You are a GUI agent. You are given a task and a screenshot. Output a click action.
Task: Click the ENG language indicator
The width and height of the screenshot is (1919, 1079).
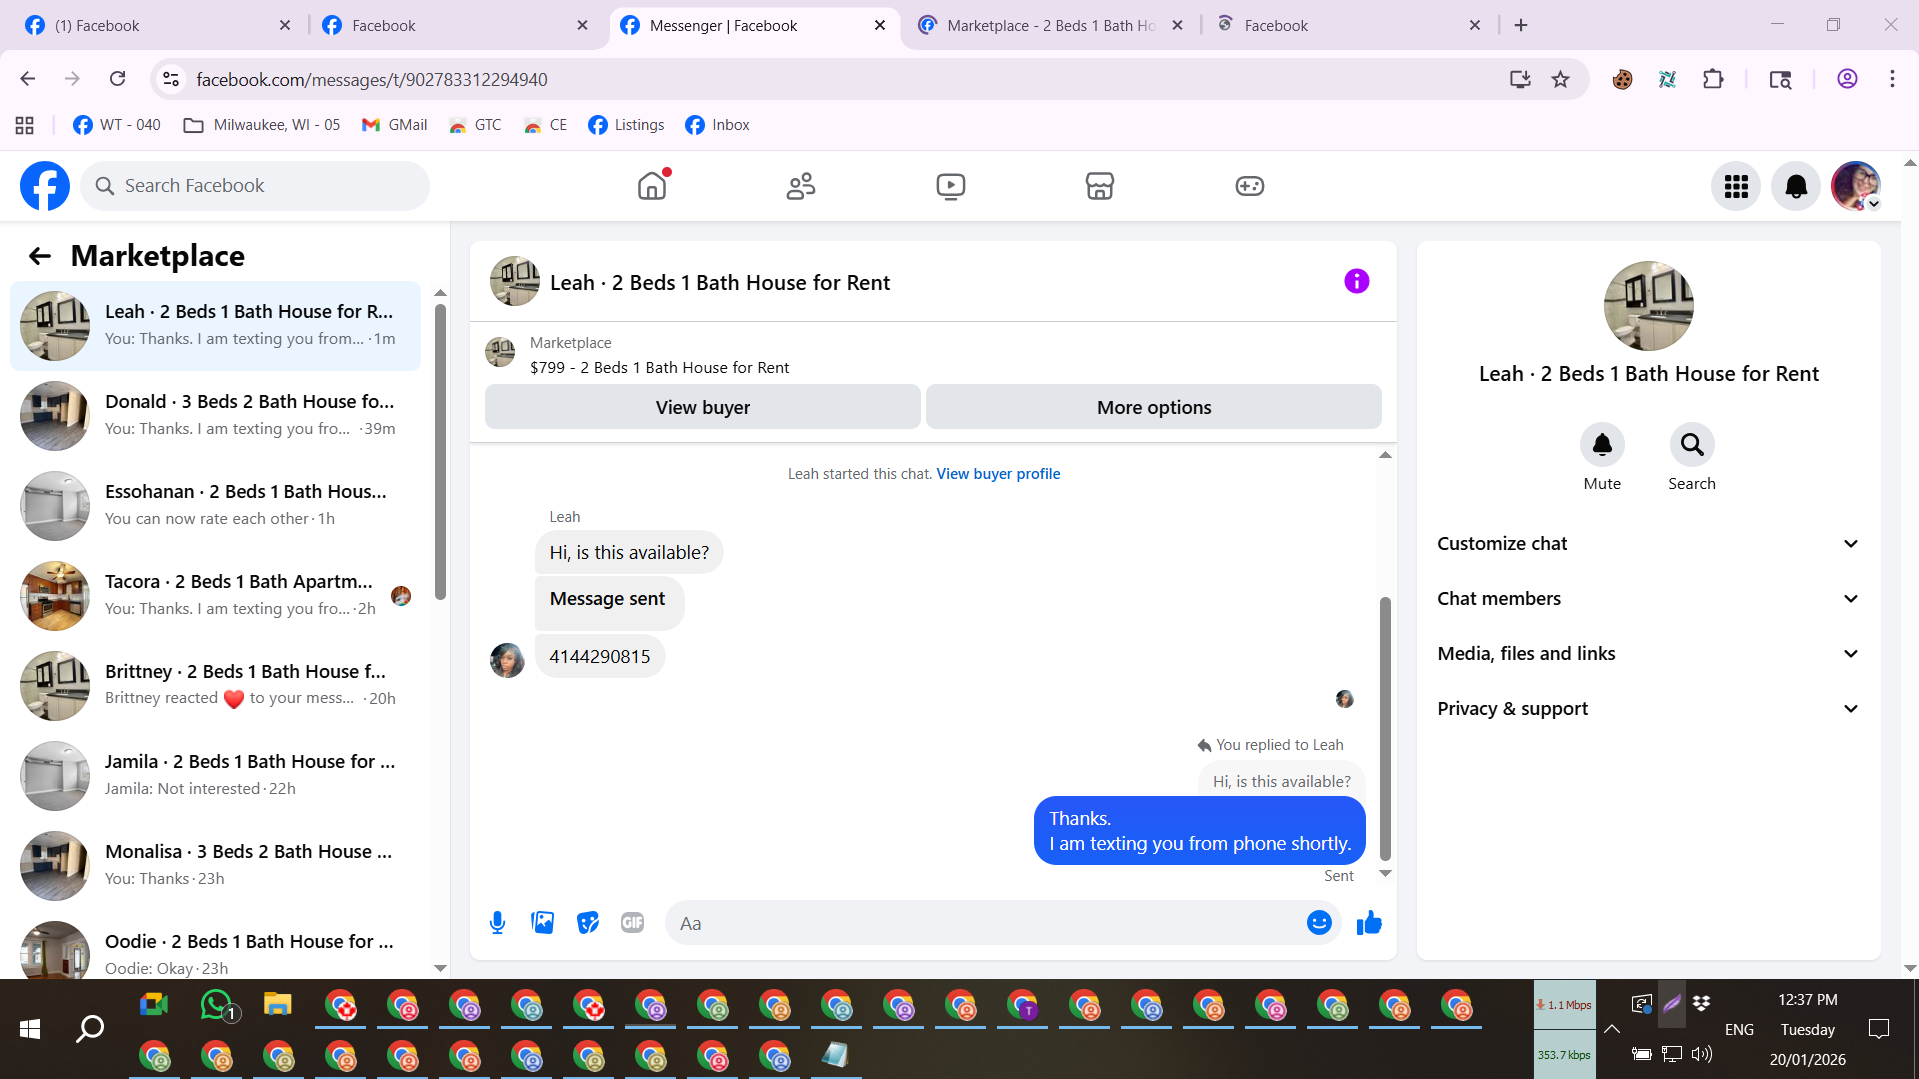coord(1739,1029)
